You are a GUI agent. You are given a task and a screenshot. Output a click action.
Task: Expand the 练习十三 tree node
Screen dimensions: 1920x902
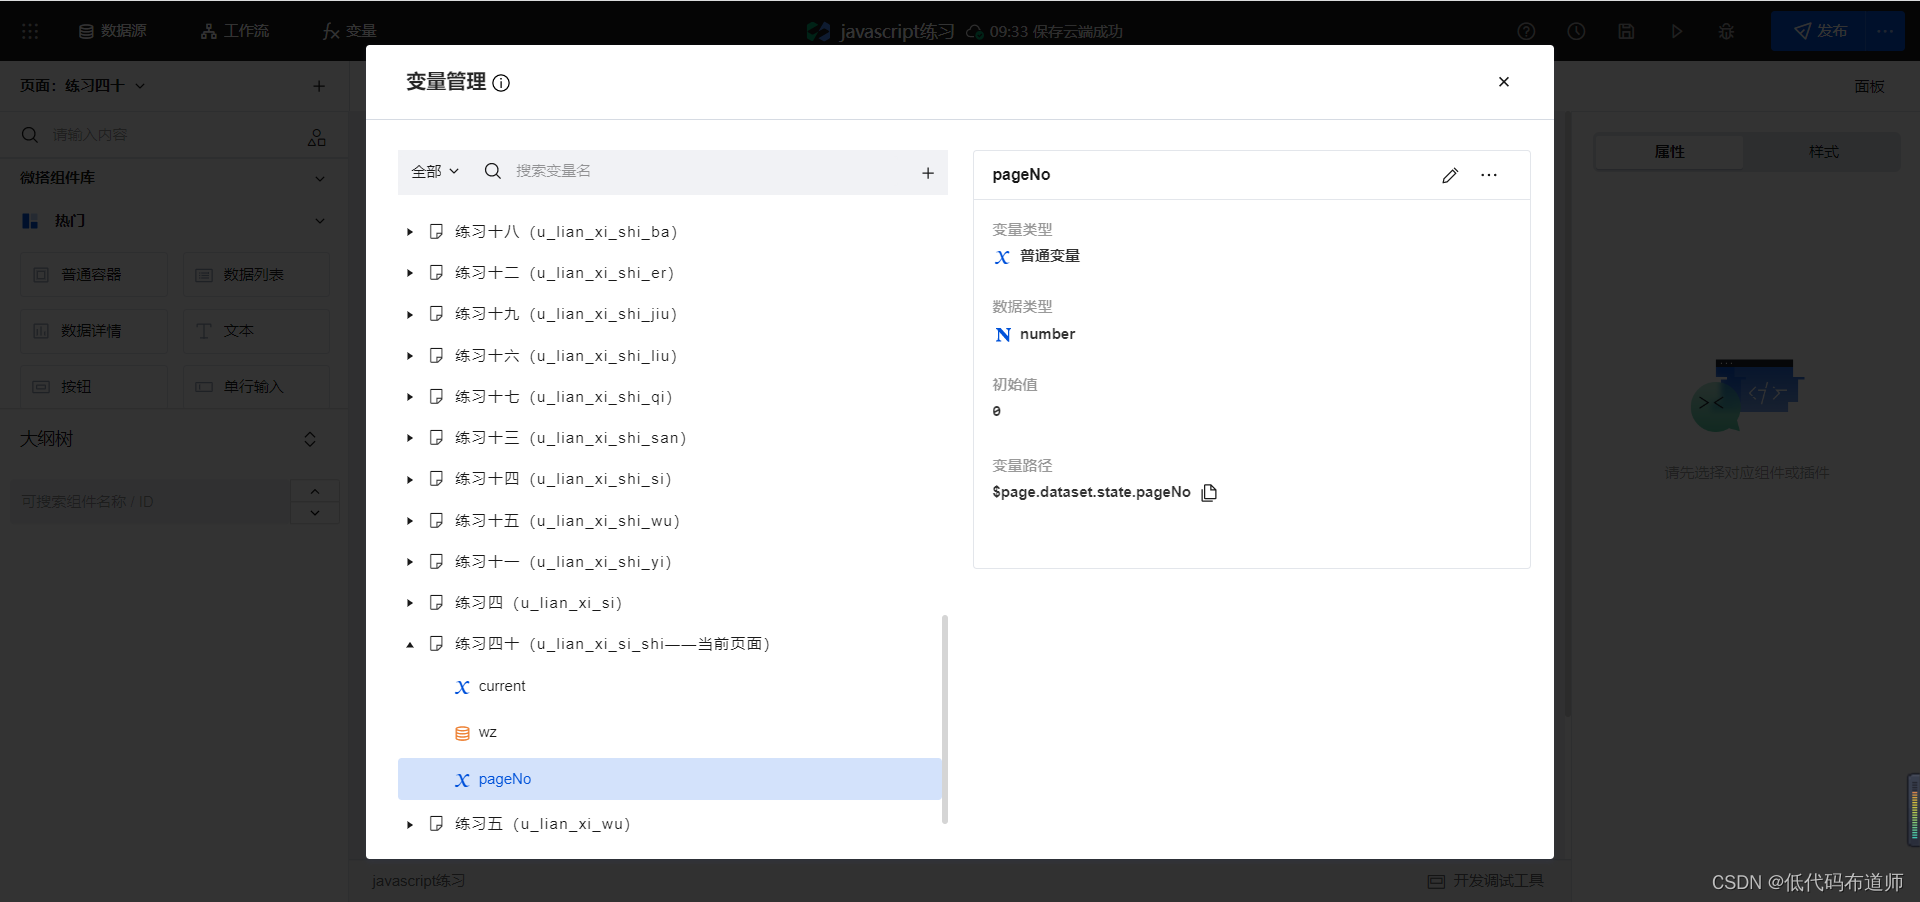coord(410,438)
